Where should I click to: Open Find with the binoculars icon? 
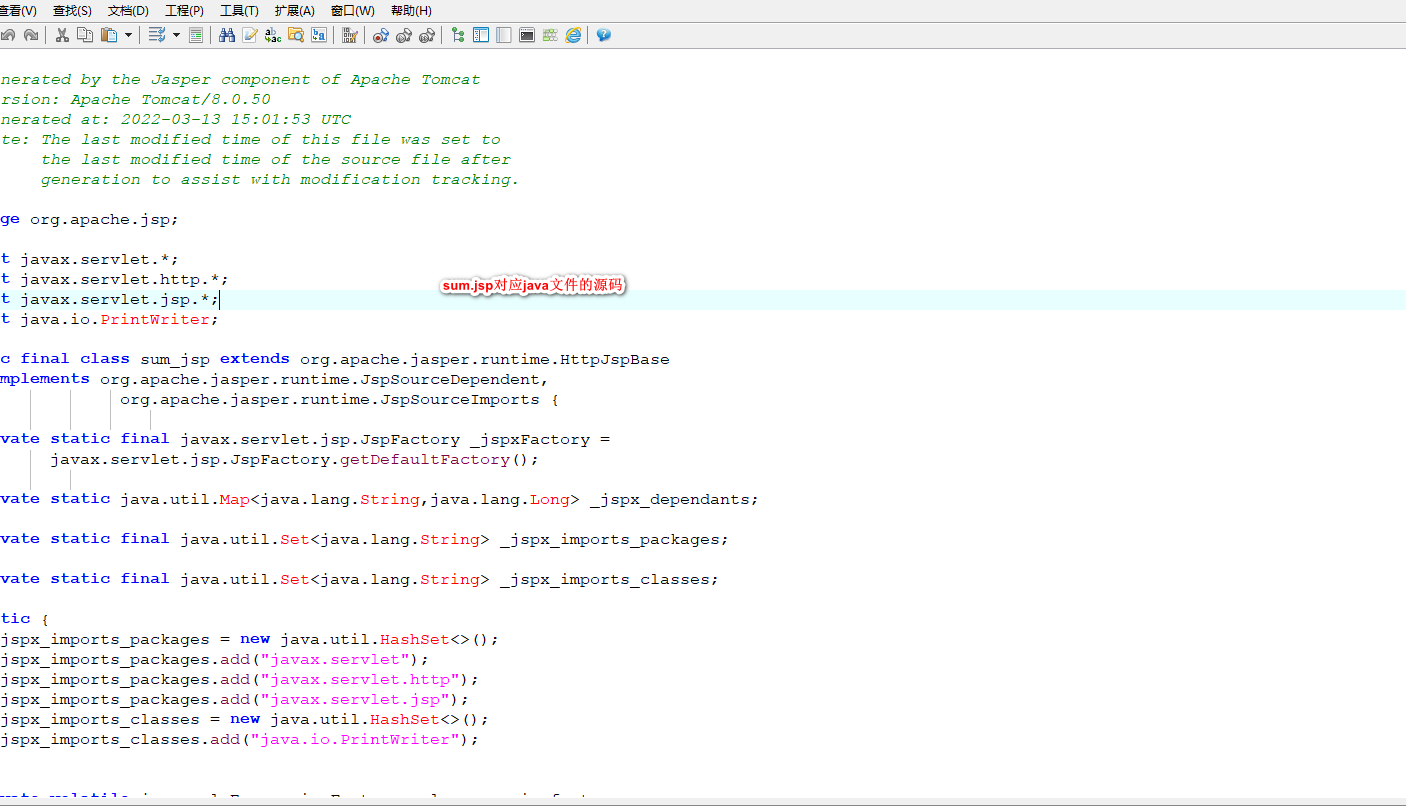point(227,35)
